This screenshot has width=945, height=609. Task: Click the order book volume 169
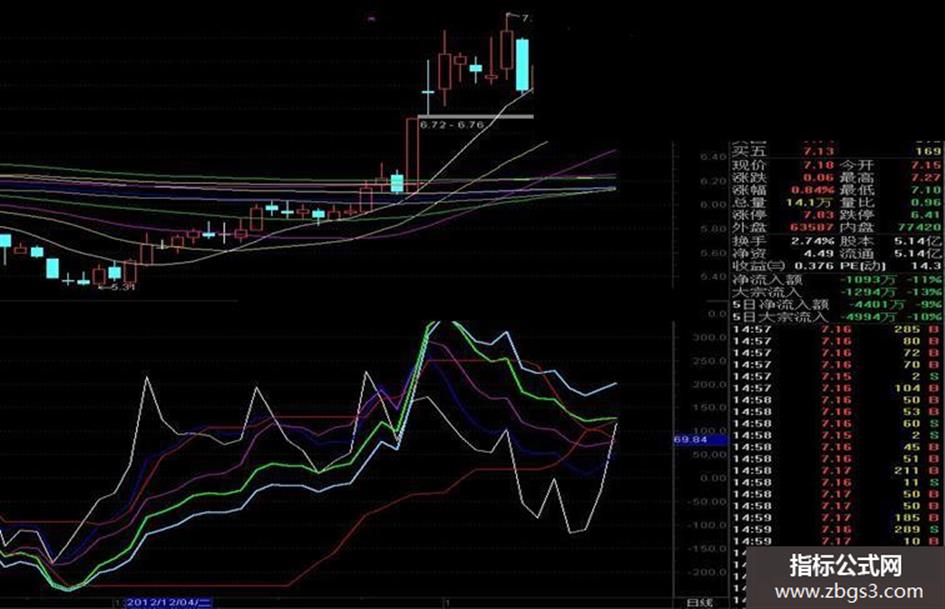pyautogui.click(x=928, y=151)
